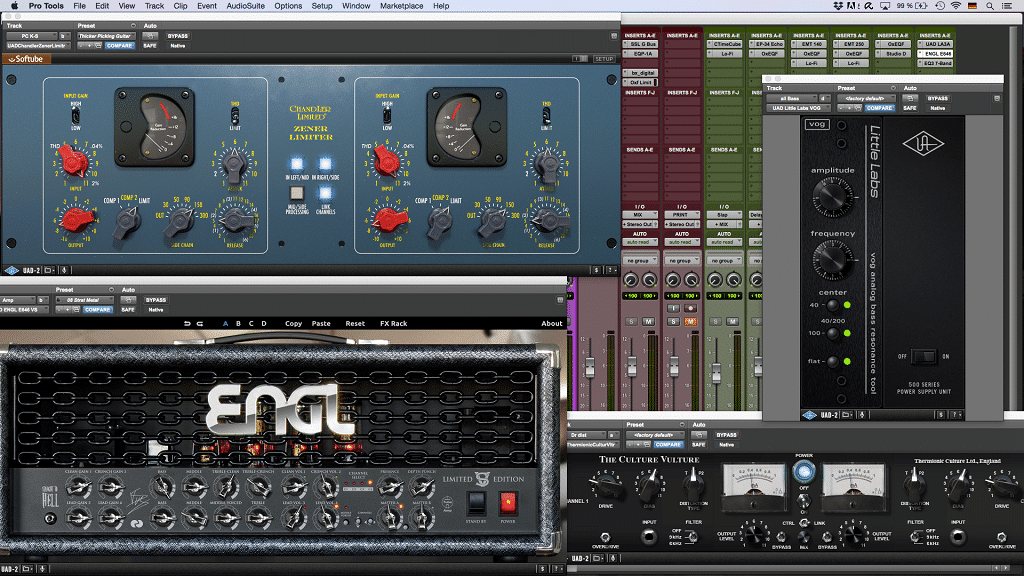Open the UADChandlerZenerLimiter plugin selector dropdown

(38, 46)
